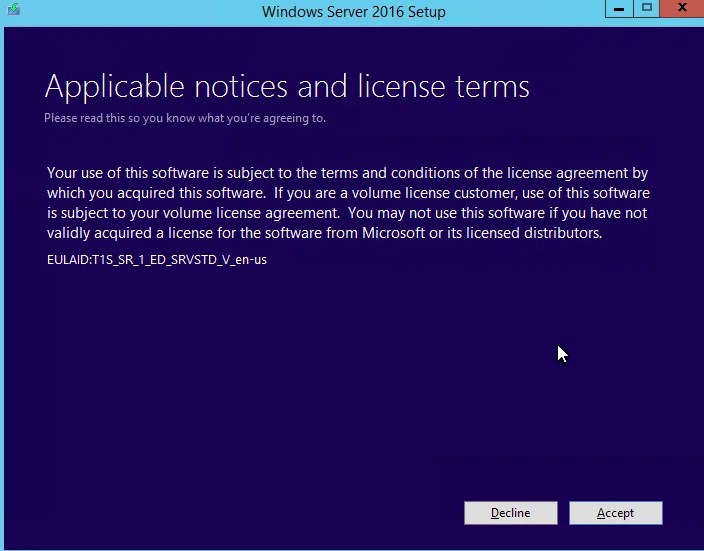Click the phrase "volume license customer"

pyautogui.click(x=434, y=193)
